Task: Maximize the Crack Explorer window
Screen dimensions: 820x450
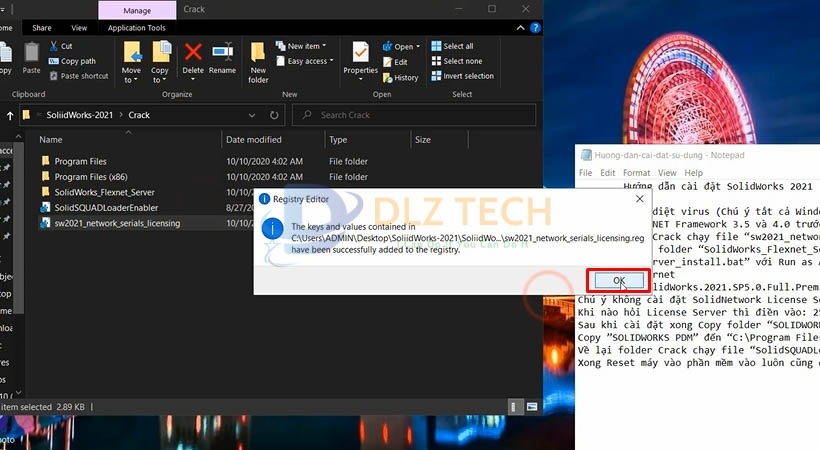Action: click(x=492, y=9)
